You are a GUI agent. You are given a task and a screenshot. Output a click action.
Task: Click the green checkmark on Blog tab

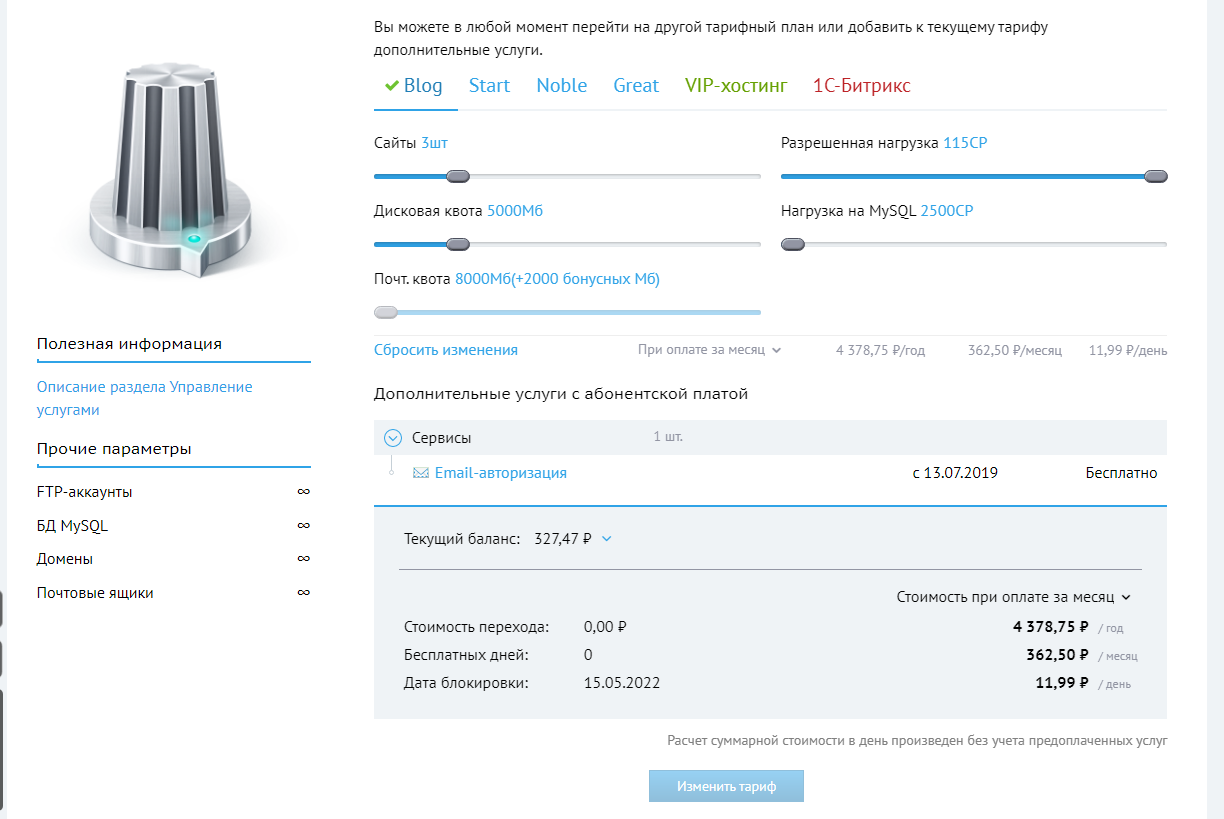pyautogui.click(x=391, y=86)
